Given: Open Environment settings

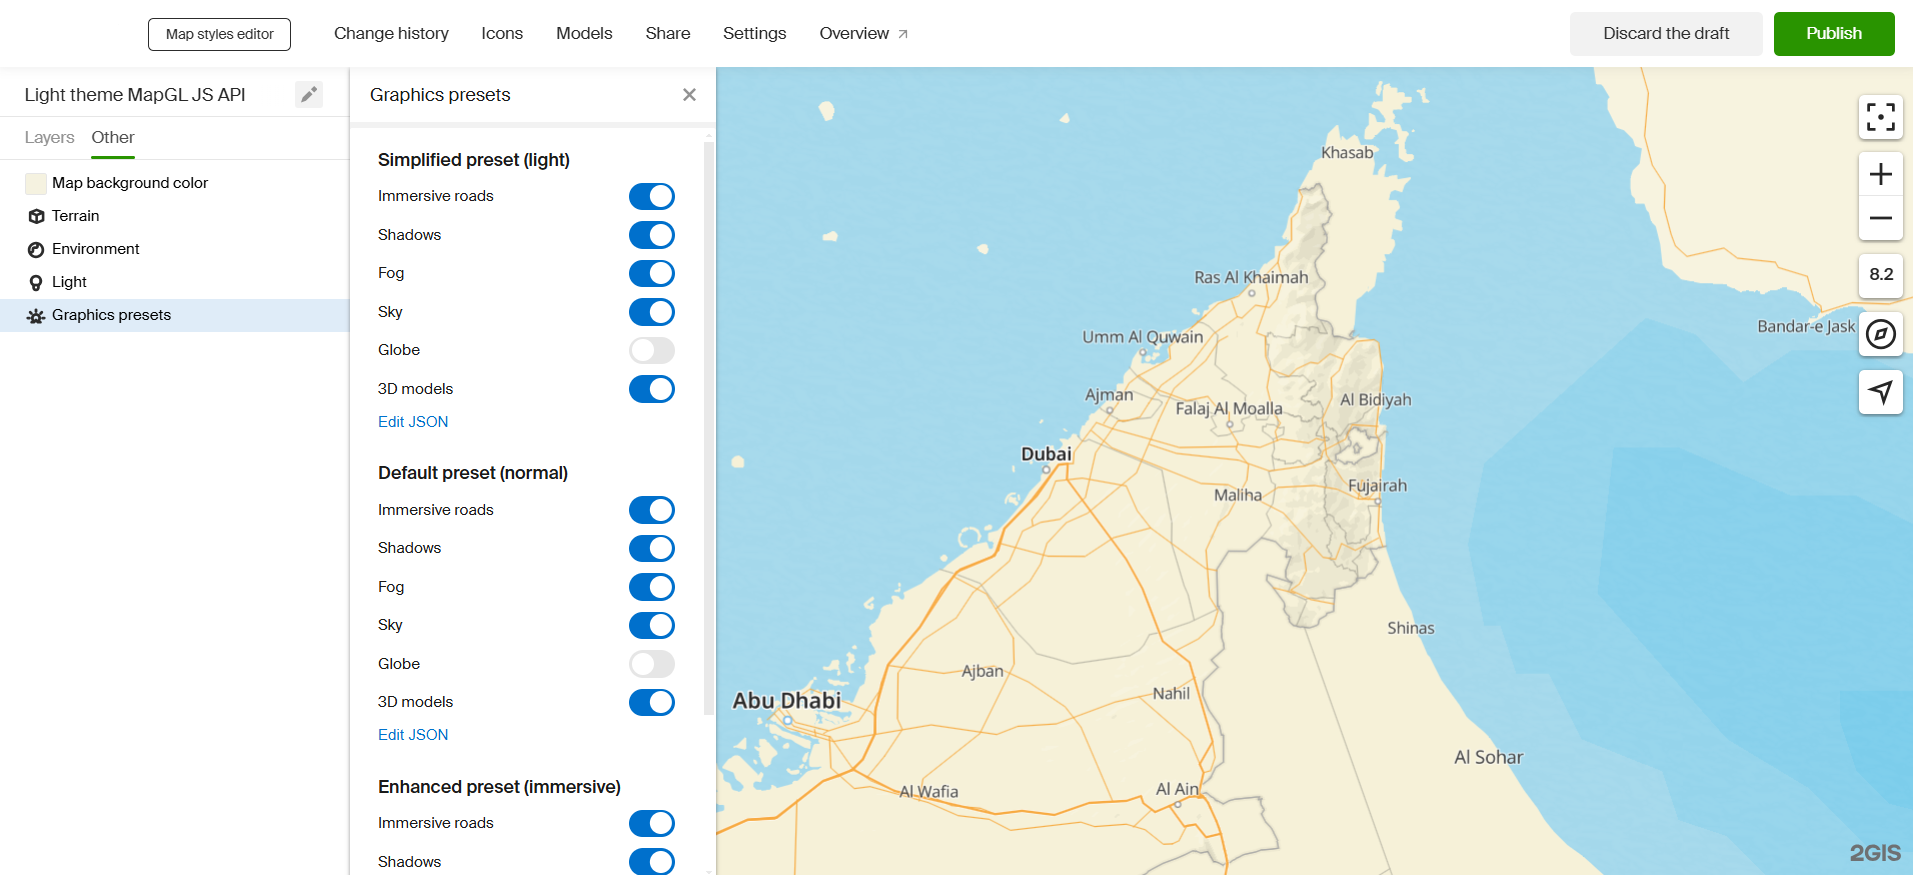Looking at the screenshot, I should (x=95, y=249).
